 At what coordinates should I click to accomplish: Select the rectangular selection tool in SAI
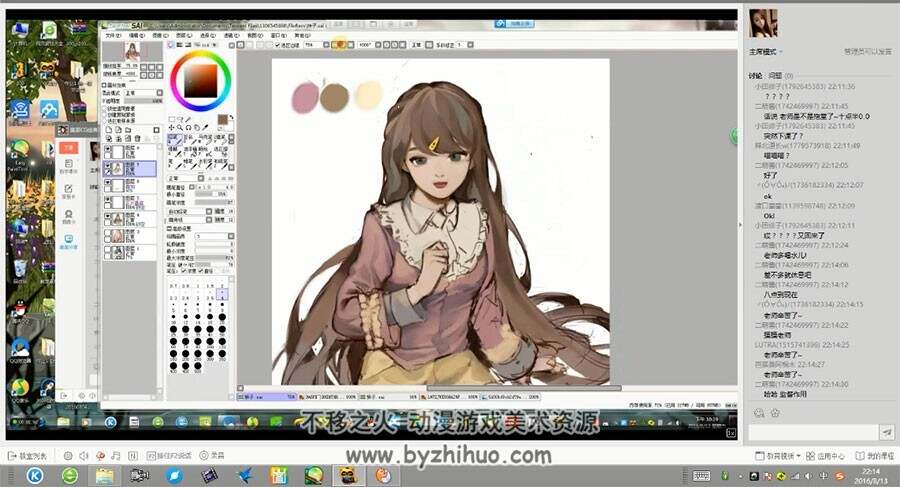click(172, 119)
